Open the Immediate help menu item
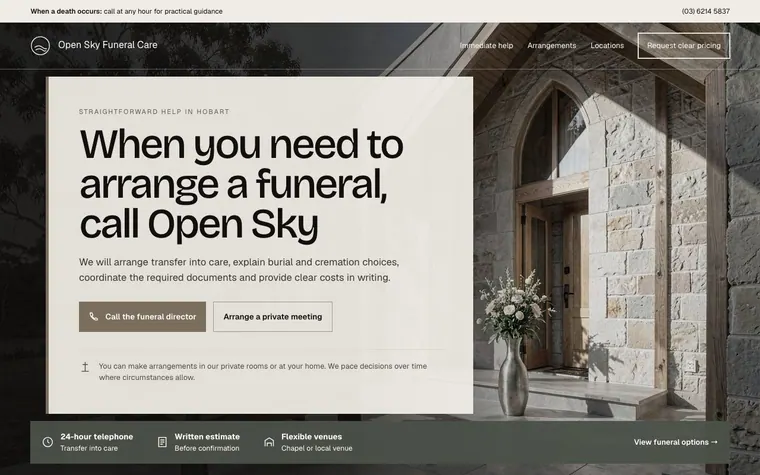 click(486, 46)
